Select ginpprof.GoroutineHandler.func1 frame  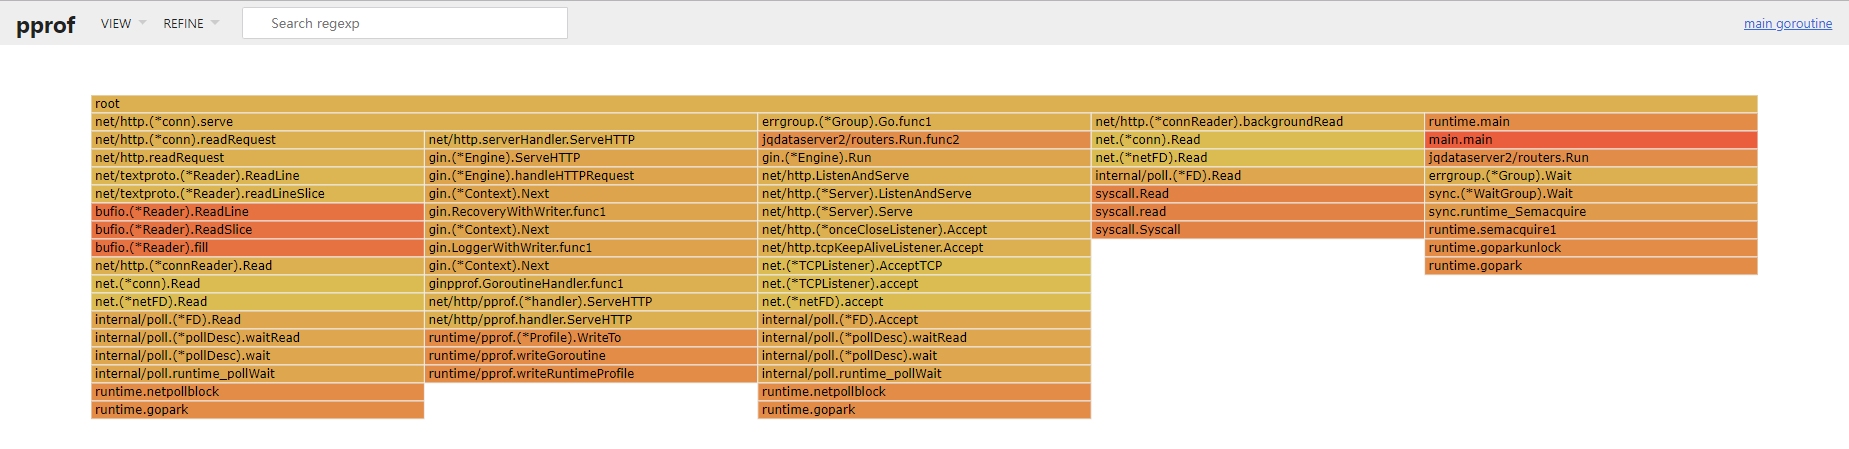(591, 284)
